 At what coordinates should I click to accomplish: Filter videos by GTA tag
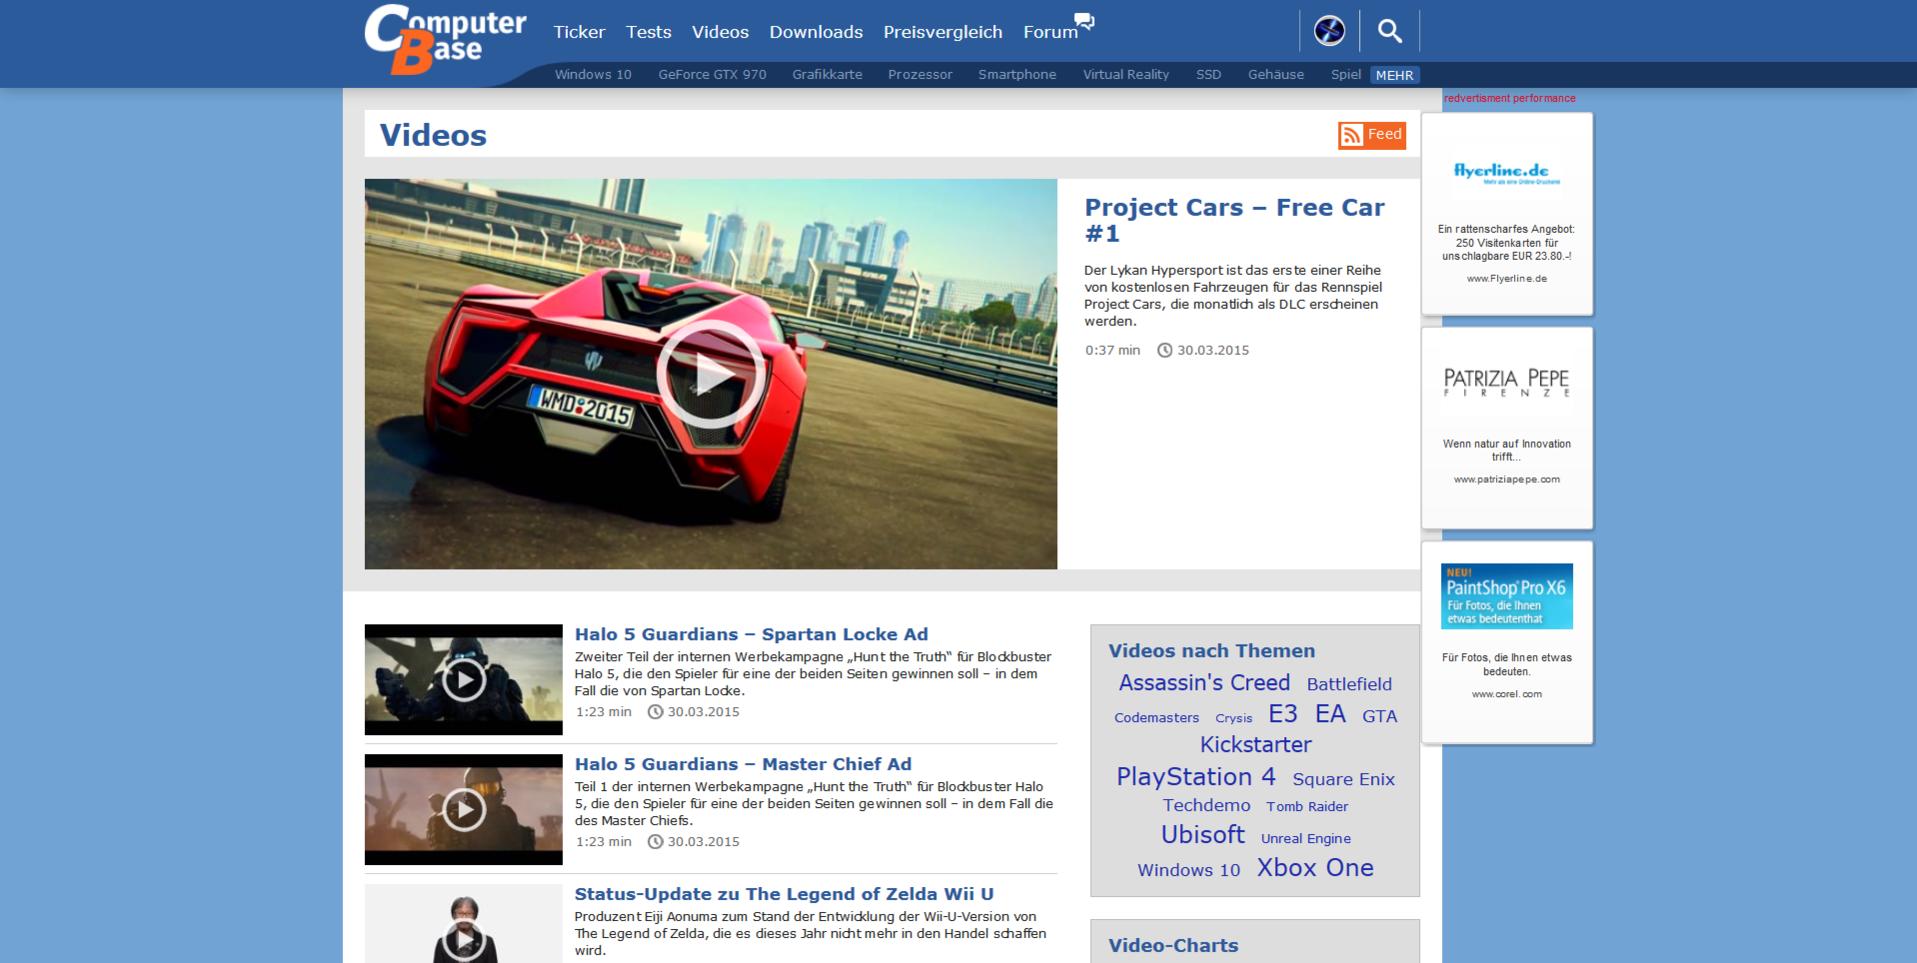click(1379, 716)
